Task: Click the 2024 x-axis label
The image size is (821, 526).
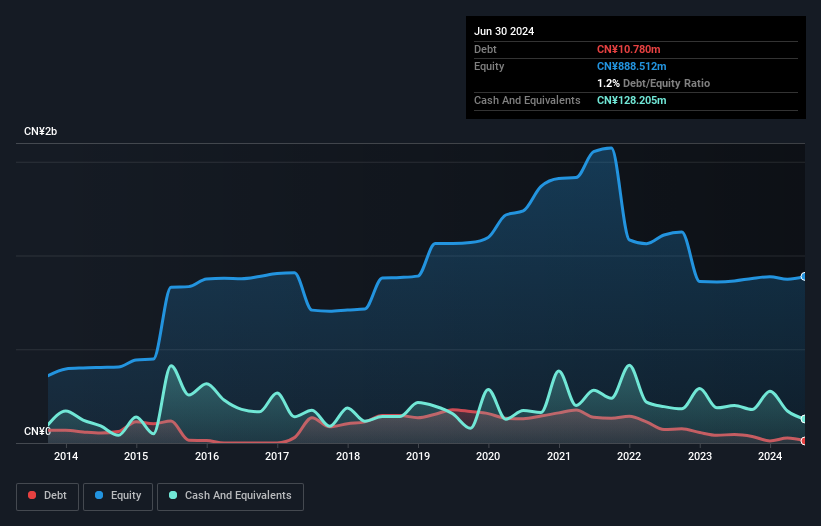Action: click(x=770, y=456)
